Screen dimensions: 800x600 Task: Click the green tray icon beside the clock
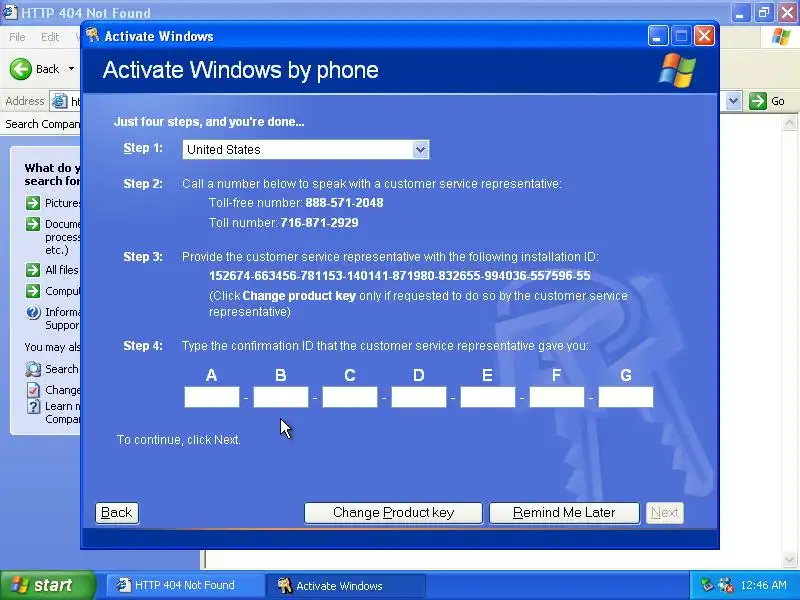coord(707,585)
